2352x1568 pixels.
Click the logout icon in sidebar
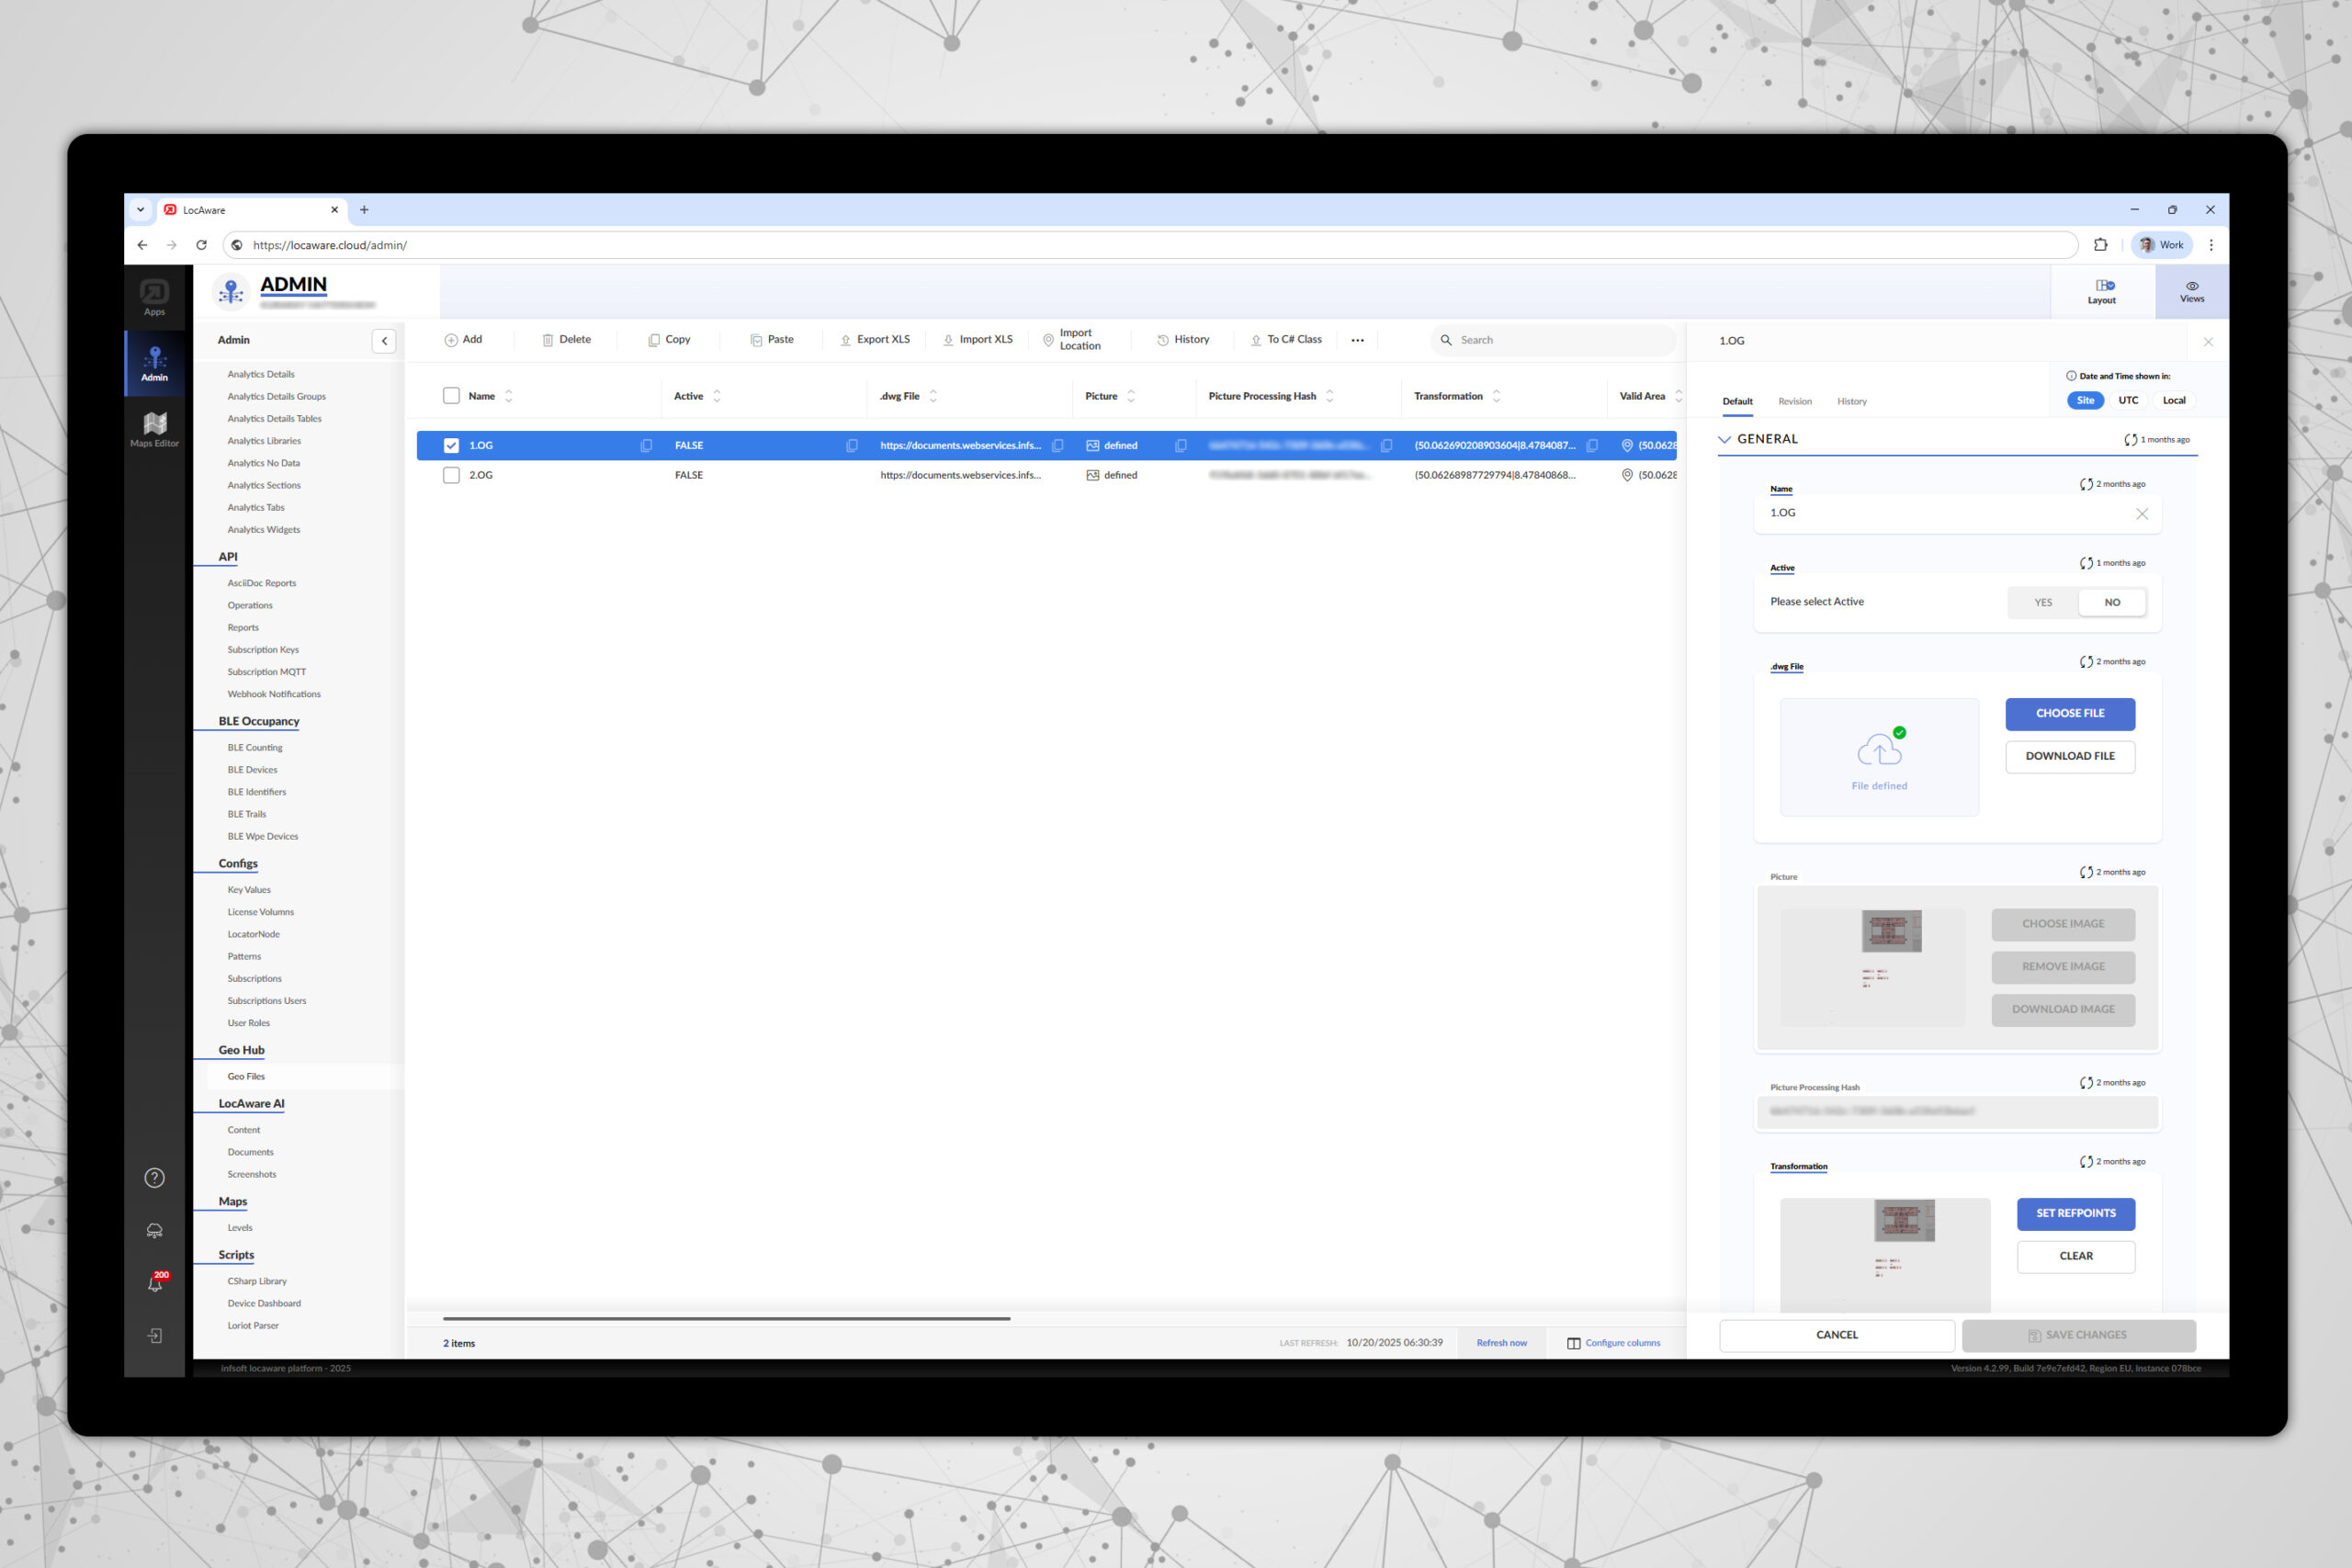coord(154,1336)
